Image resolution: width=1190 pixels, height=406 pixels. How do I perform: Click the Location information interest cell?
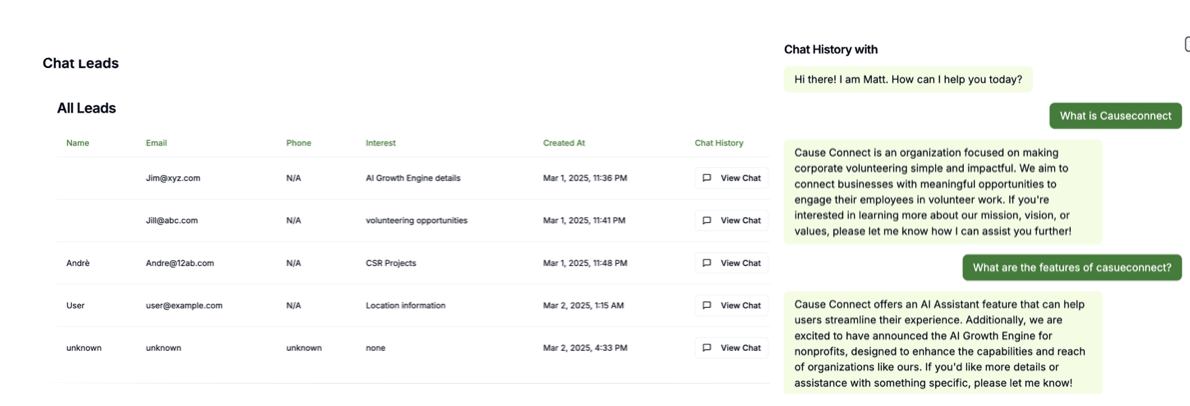[405, 306]
